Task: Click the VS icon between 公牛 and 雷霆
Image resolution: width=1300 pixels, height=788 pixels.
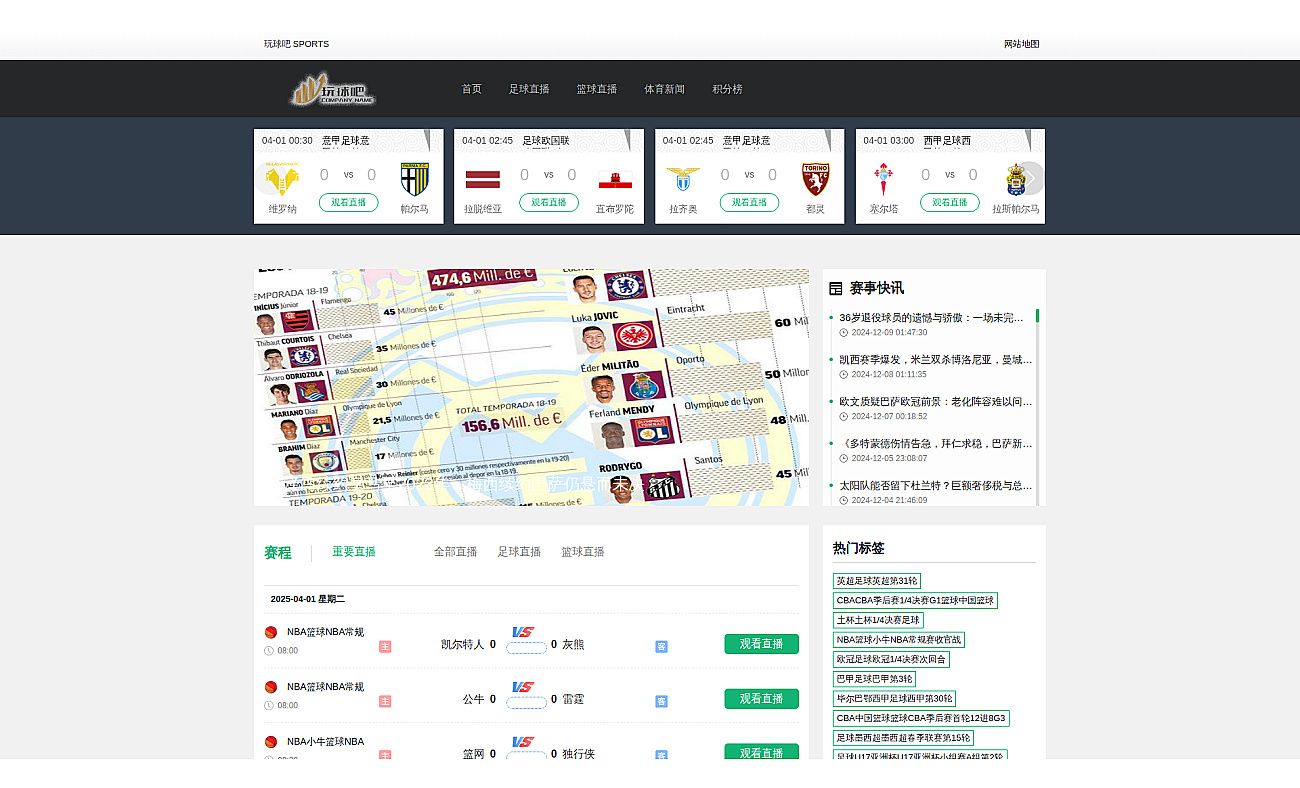Action: [x=523, y=687]
